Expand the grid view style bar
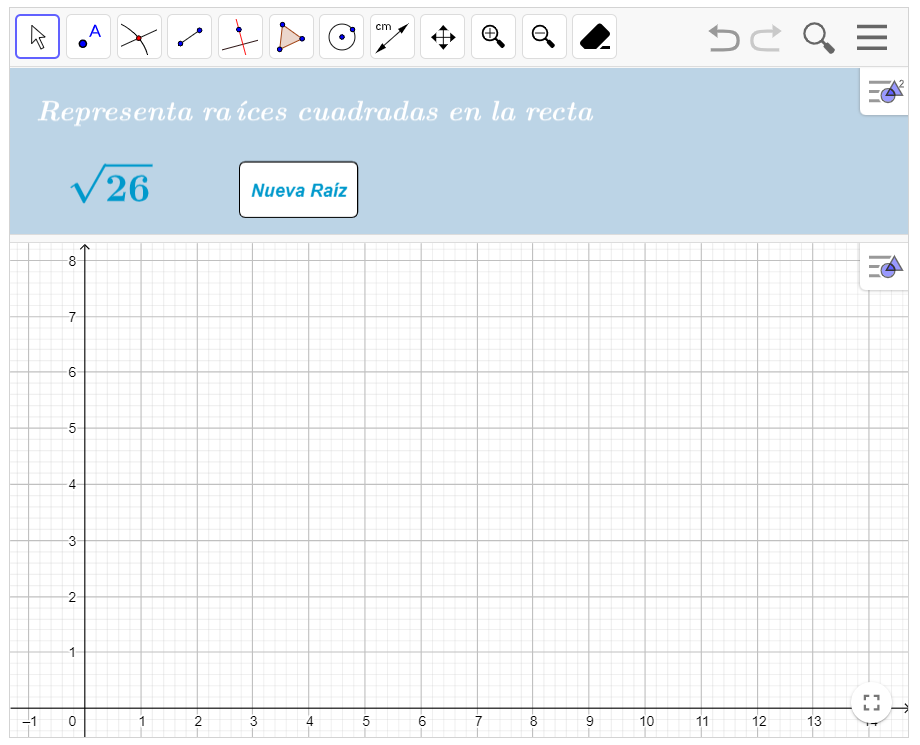This screenshot has width=920, height=745. (885, 267)
